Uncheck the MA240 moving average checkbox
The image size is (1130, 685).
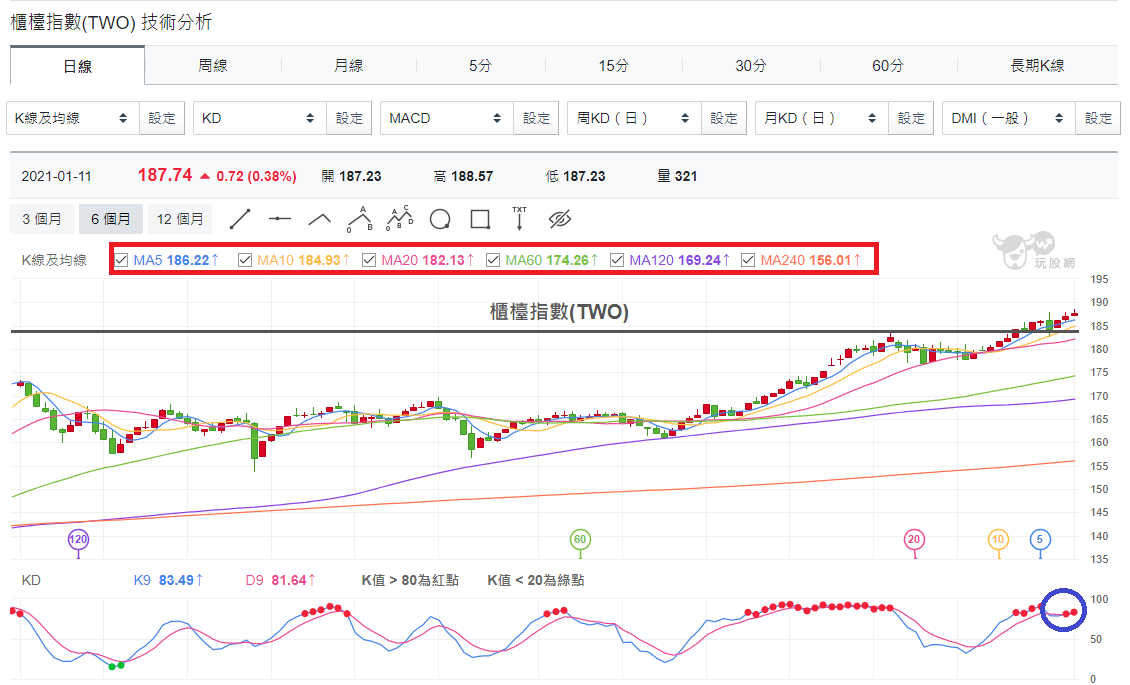748,260
